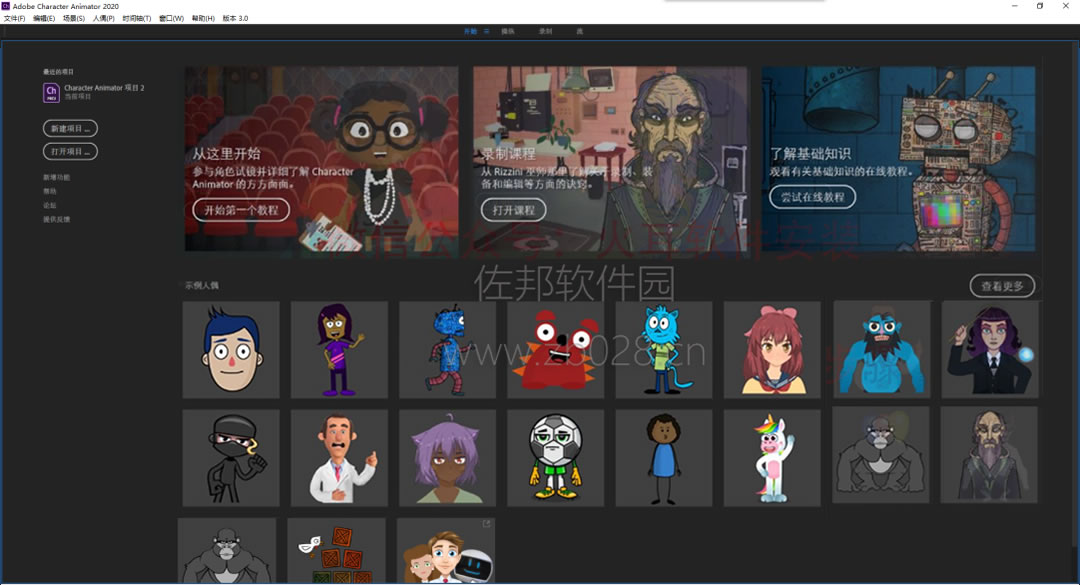The width and height of the screenshot is (1080, 585).
Task: Open the 文件(F) menu
Action: click(14, 19)
